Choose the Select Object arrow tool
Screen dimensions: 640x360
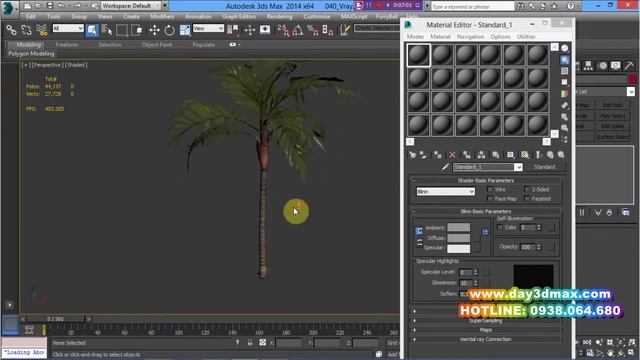click(x=92, y=30)
